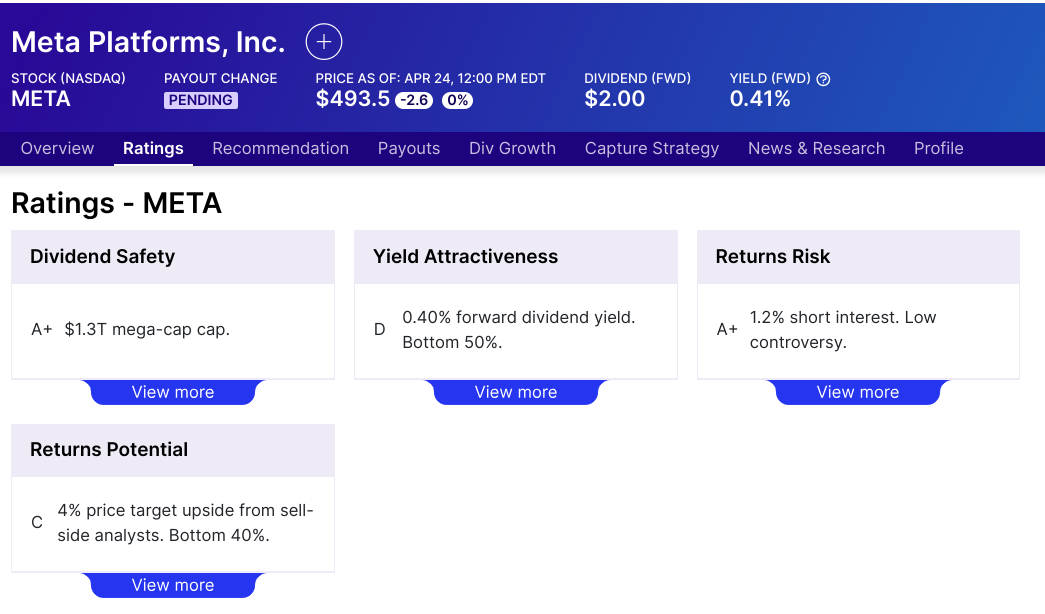The image size is (1045, 614).
Task: Switch to the Recommendation tab
Action: pyautogui.click(x=280, y=148)
